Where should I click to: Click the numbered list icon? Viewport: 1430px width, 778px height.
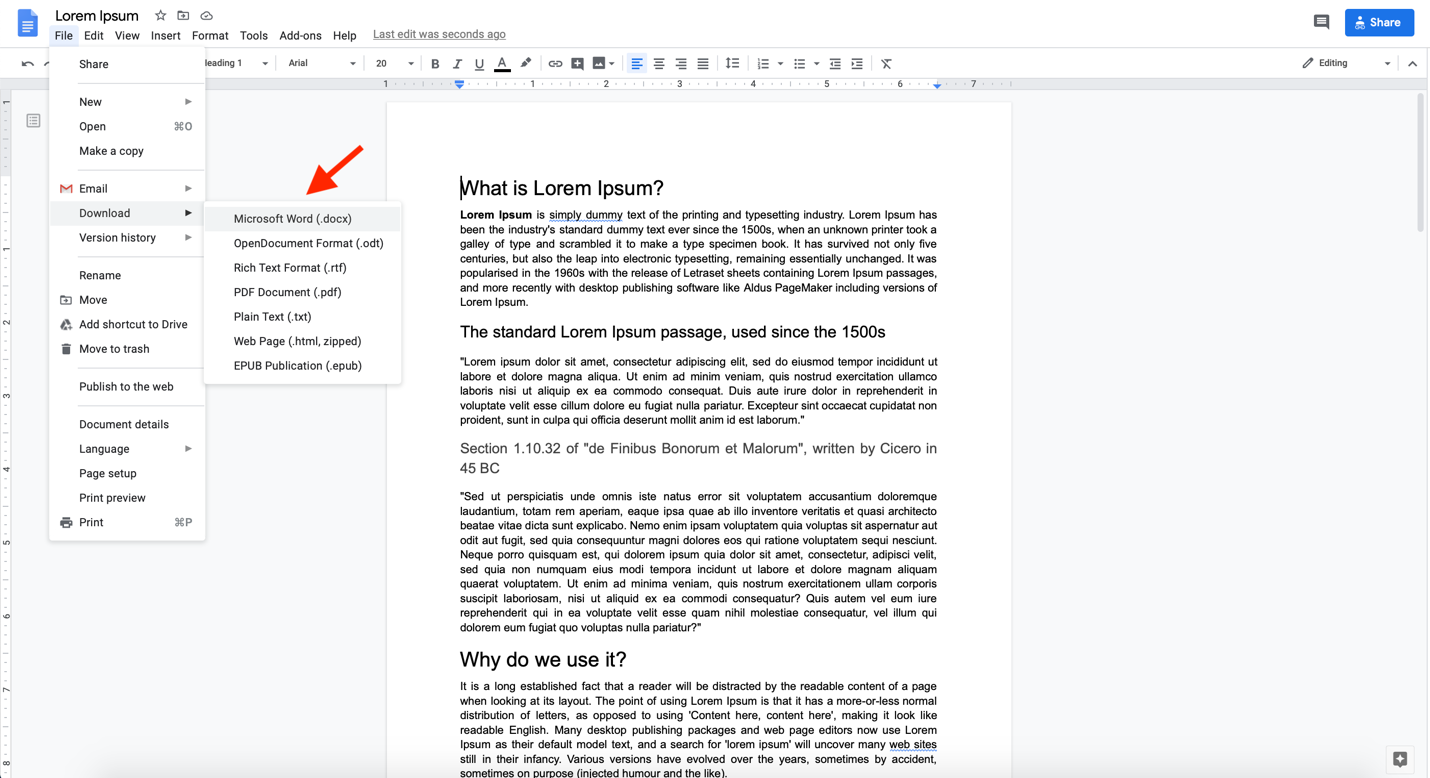(763, 64)
